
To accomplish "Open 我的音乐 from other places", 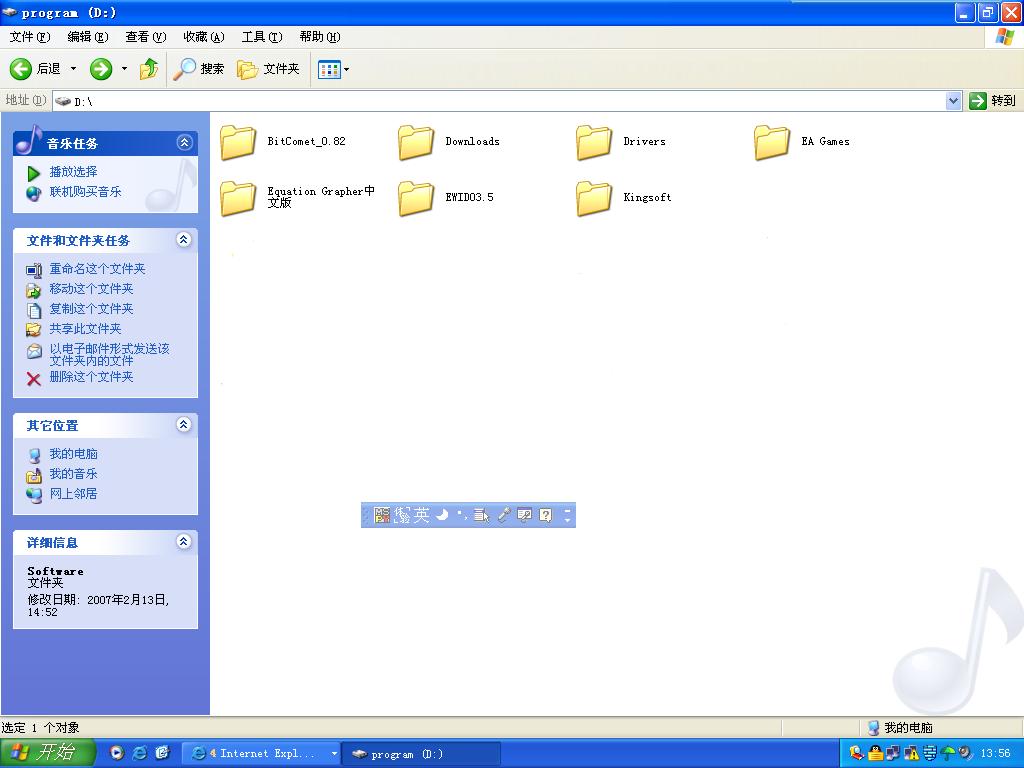I will (x=73, y=474).
